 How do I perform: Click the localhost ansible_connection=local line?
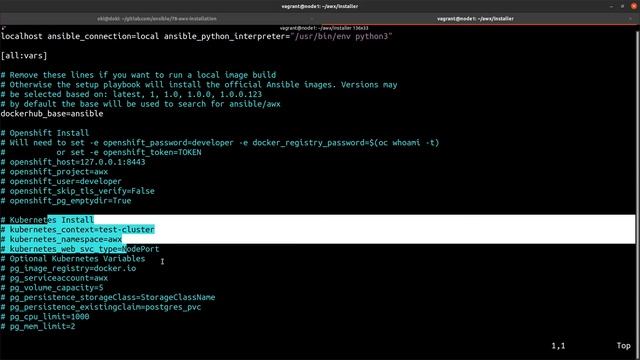coord(196,36)
